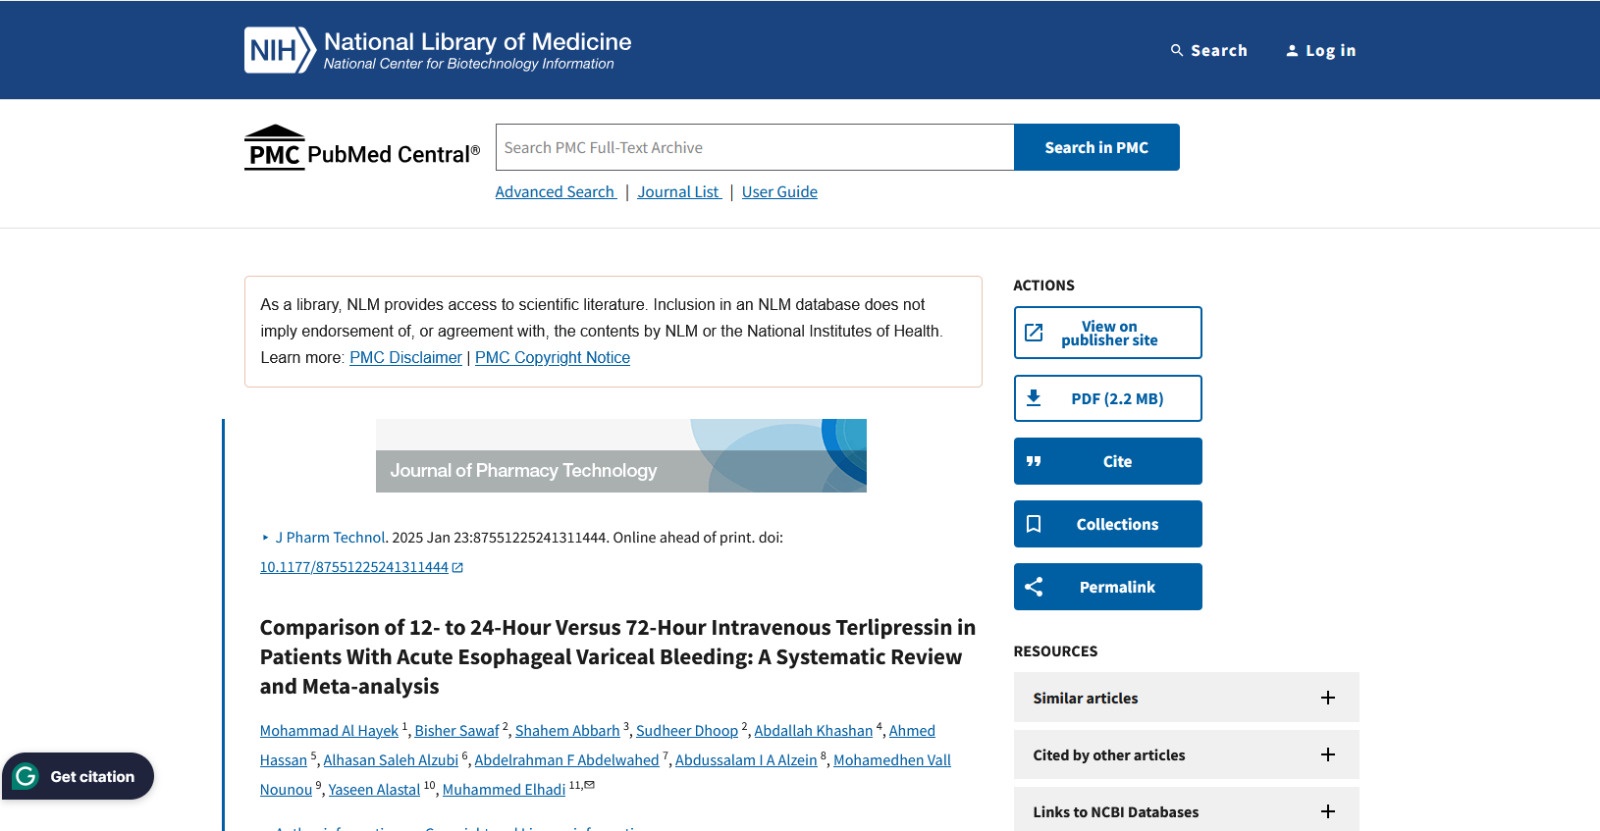Screen dimensions: 1600x831
Task: Click the Cite quotation mark icon
Action: point(1034,461)
